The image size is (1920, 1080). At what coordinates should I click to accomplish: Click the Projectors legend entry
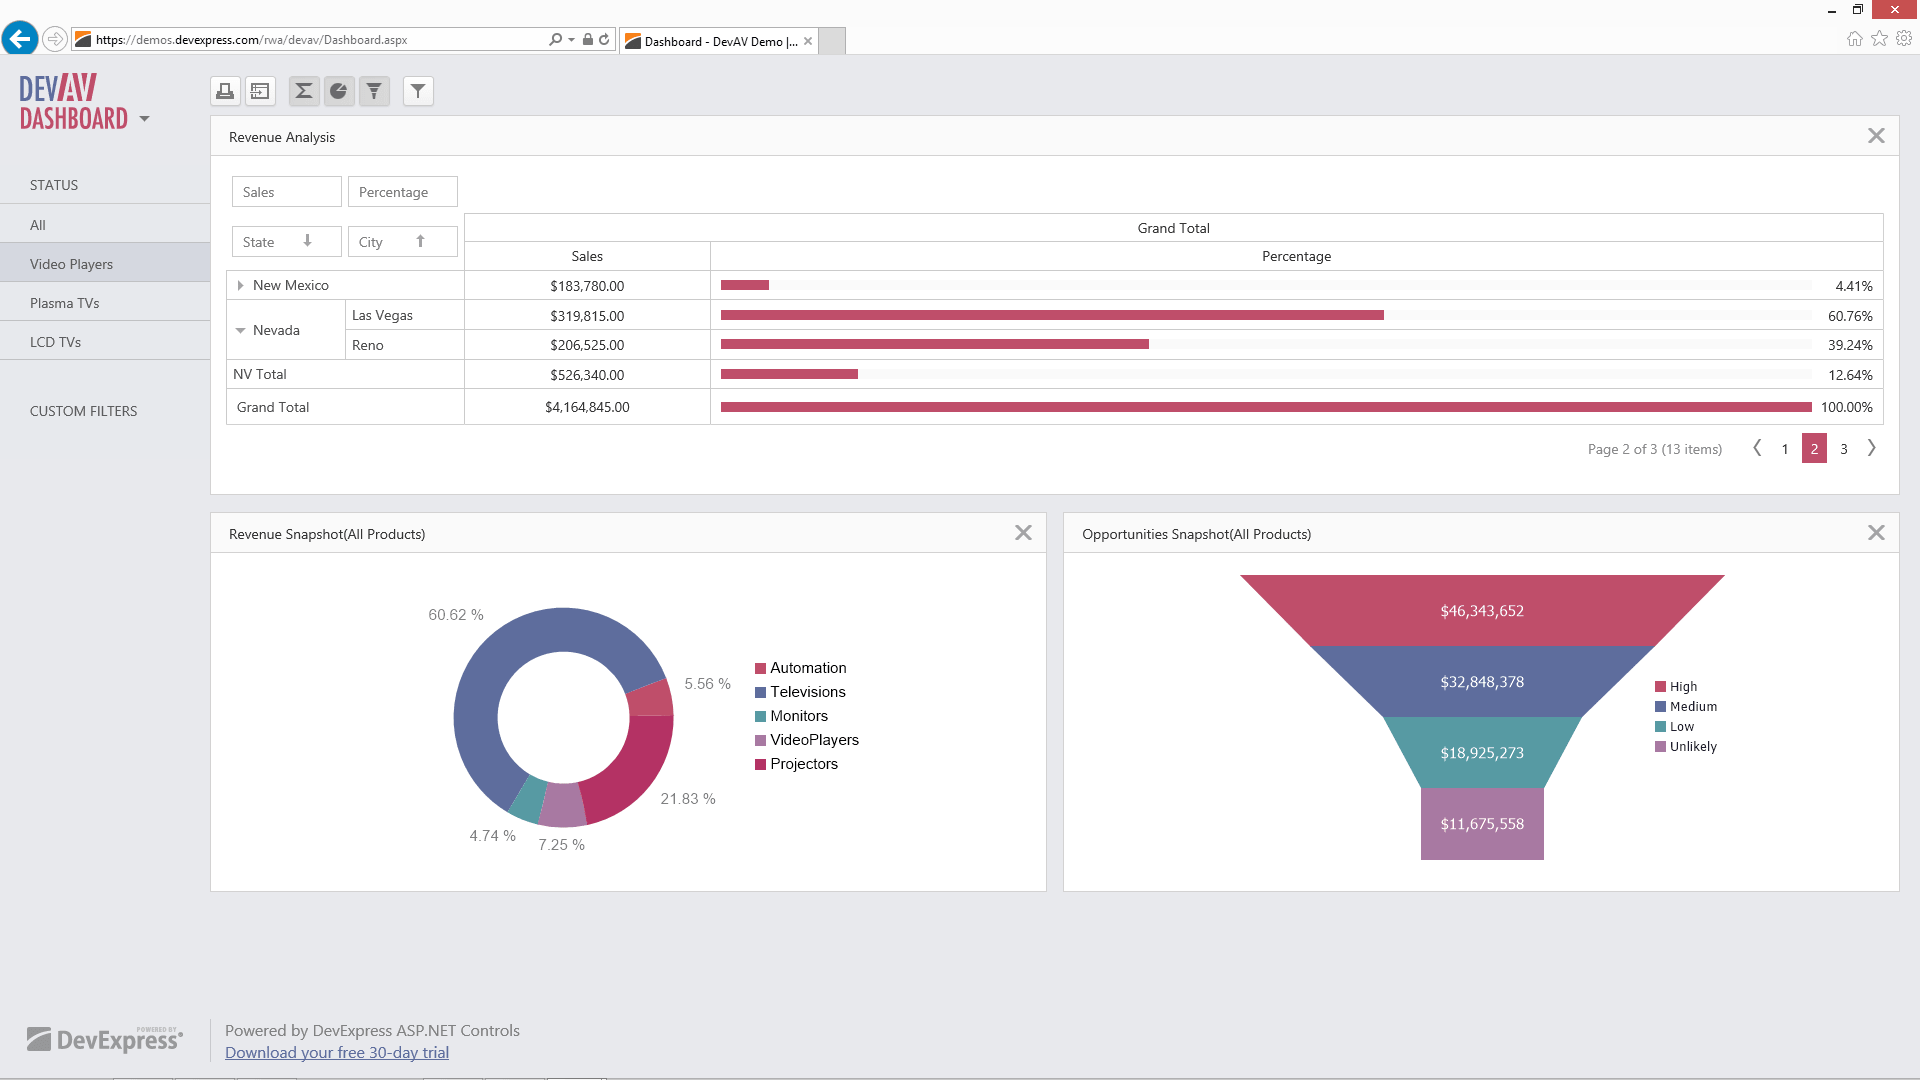pos(796,764)
